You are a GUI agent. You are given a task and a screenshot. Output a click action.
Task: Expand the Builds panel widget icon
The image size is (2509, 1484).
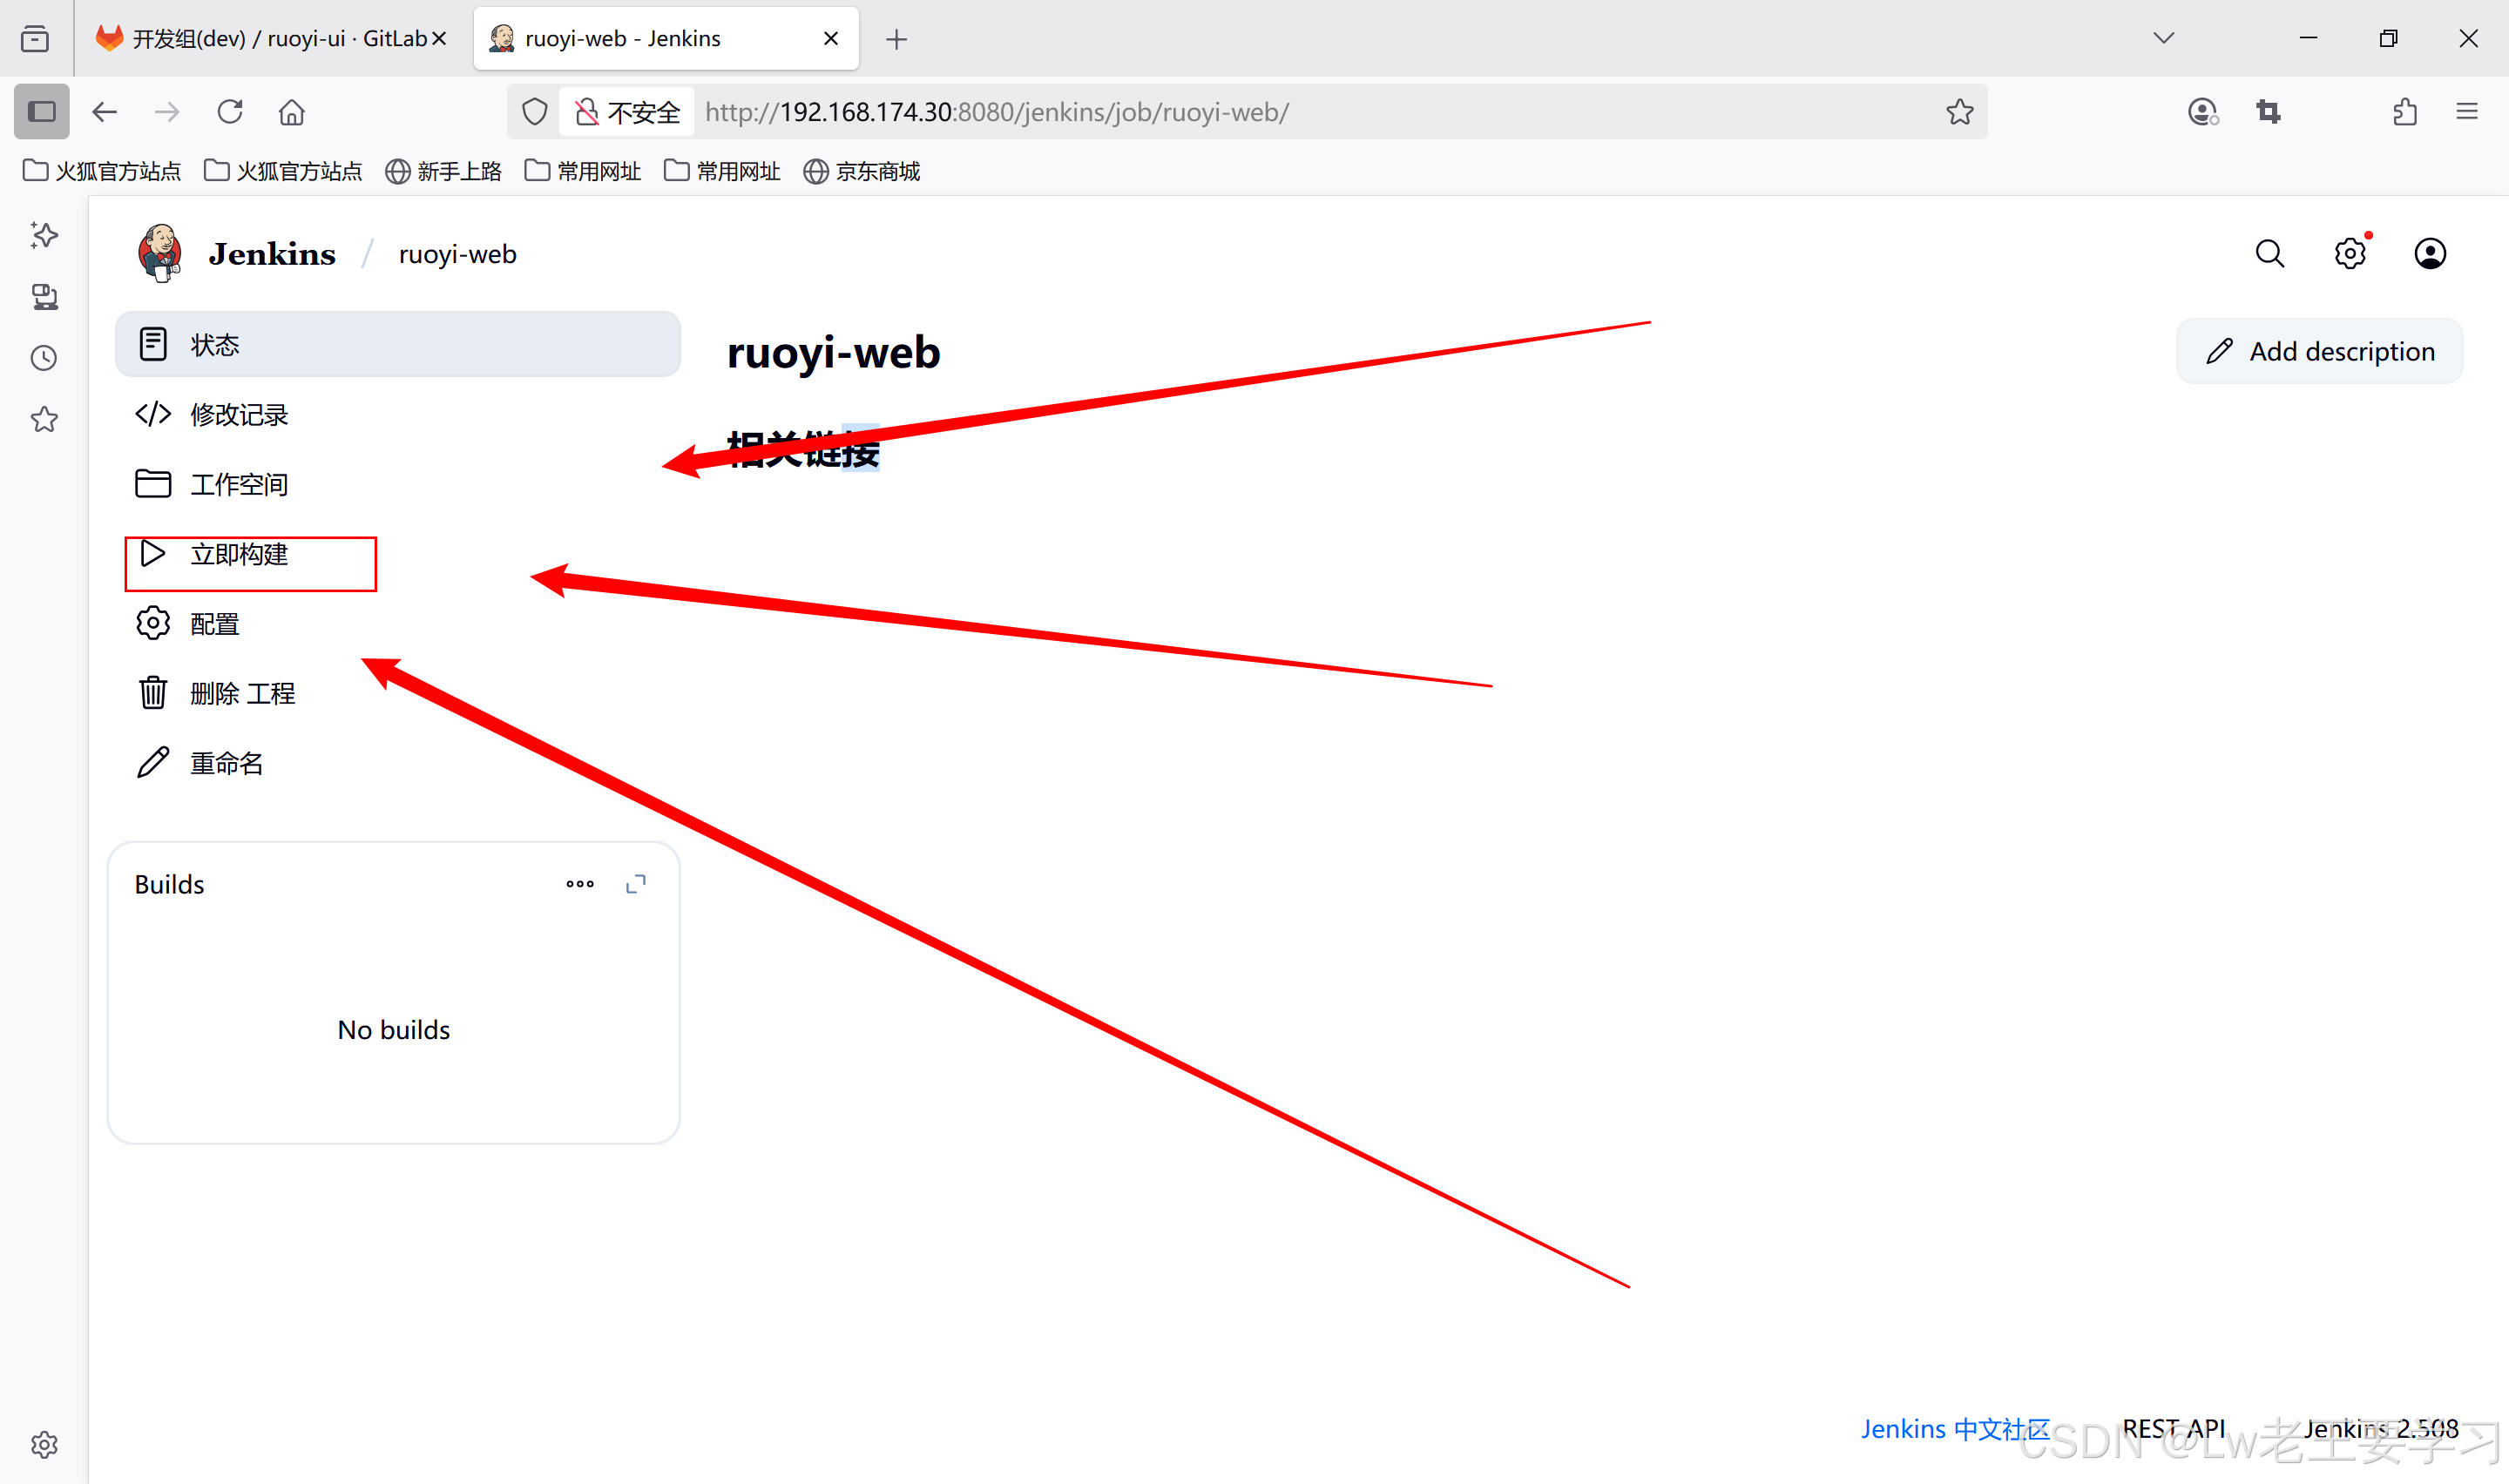(636, 884)
